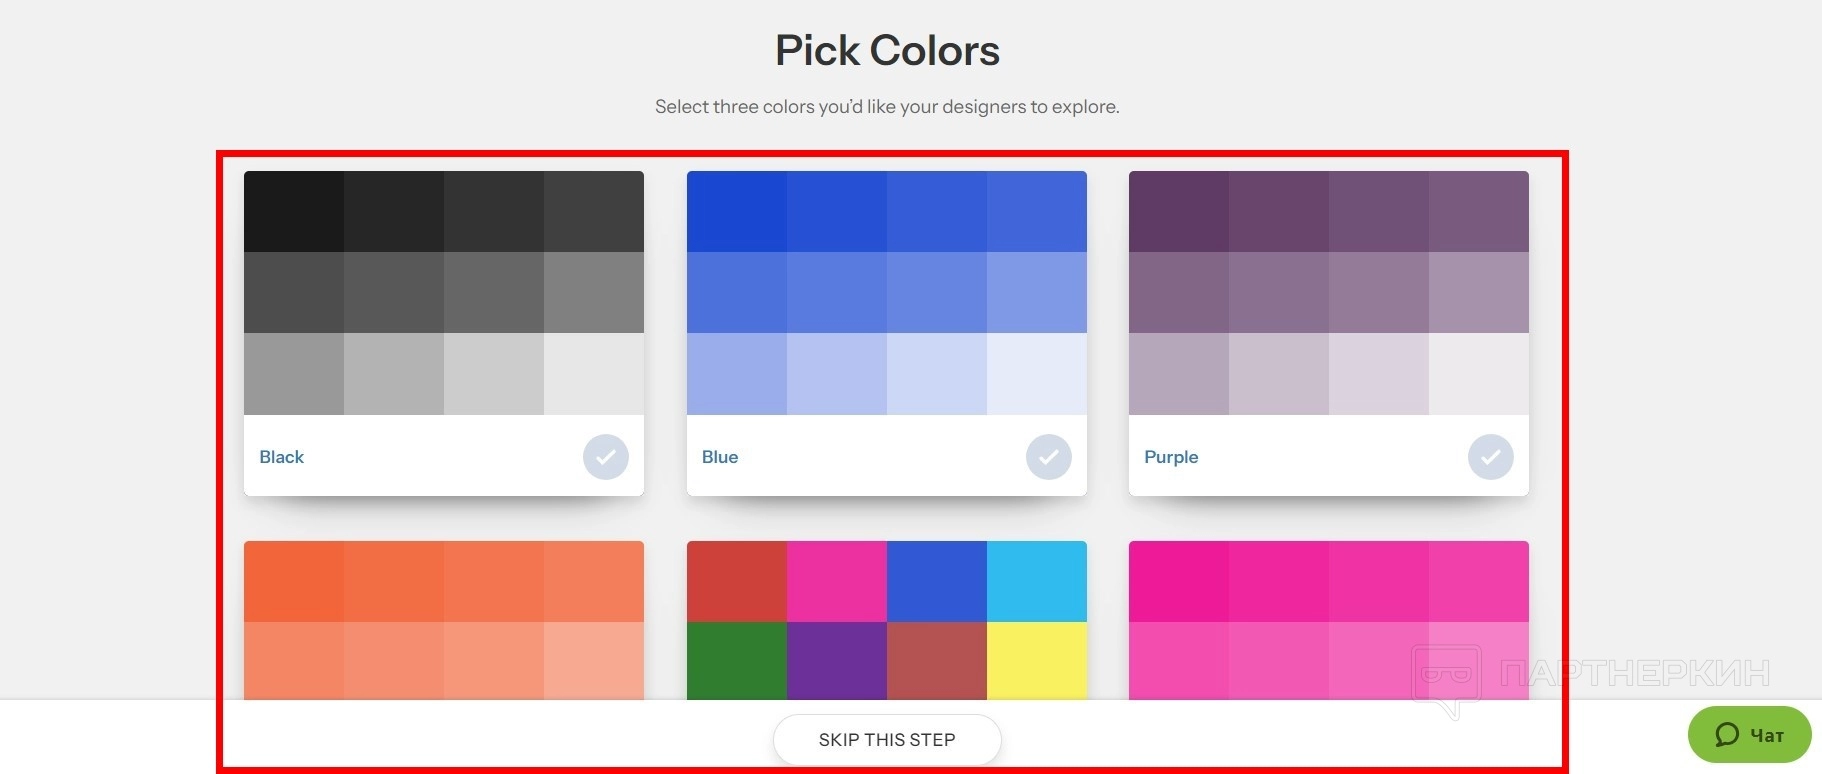Click the Skip This Step button

[x=887, y=740]
